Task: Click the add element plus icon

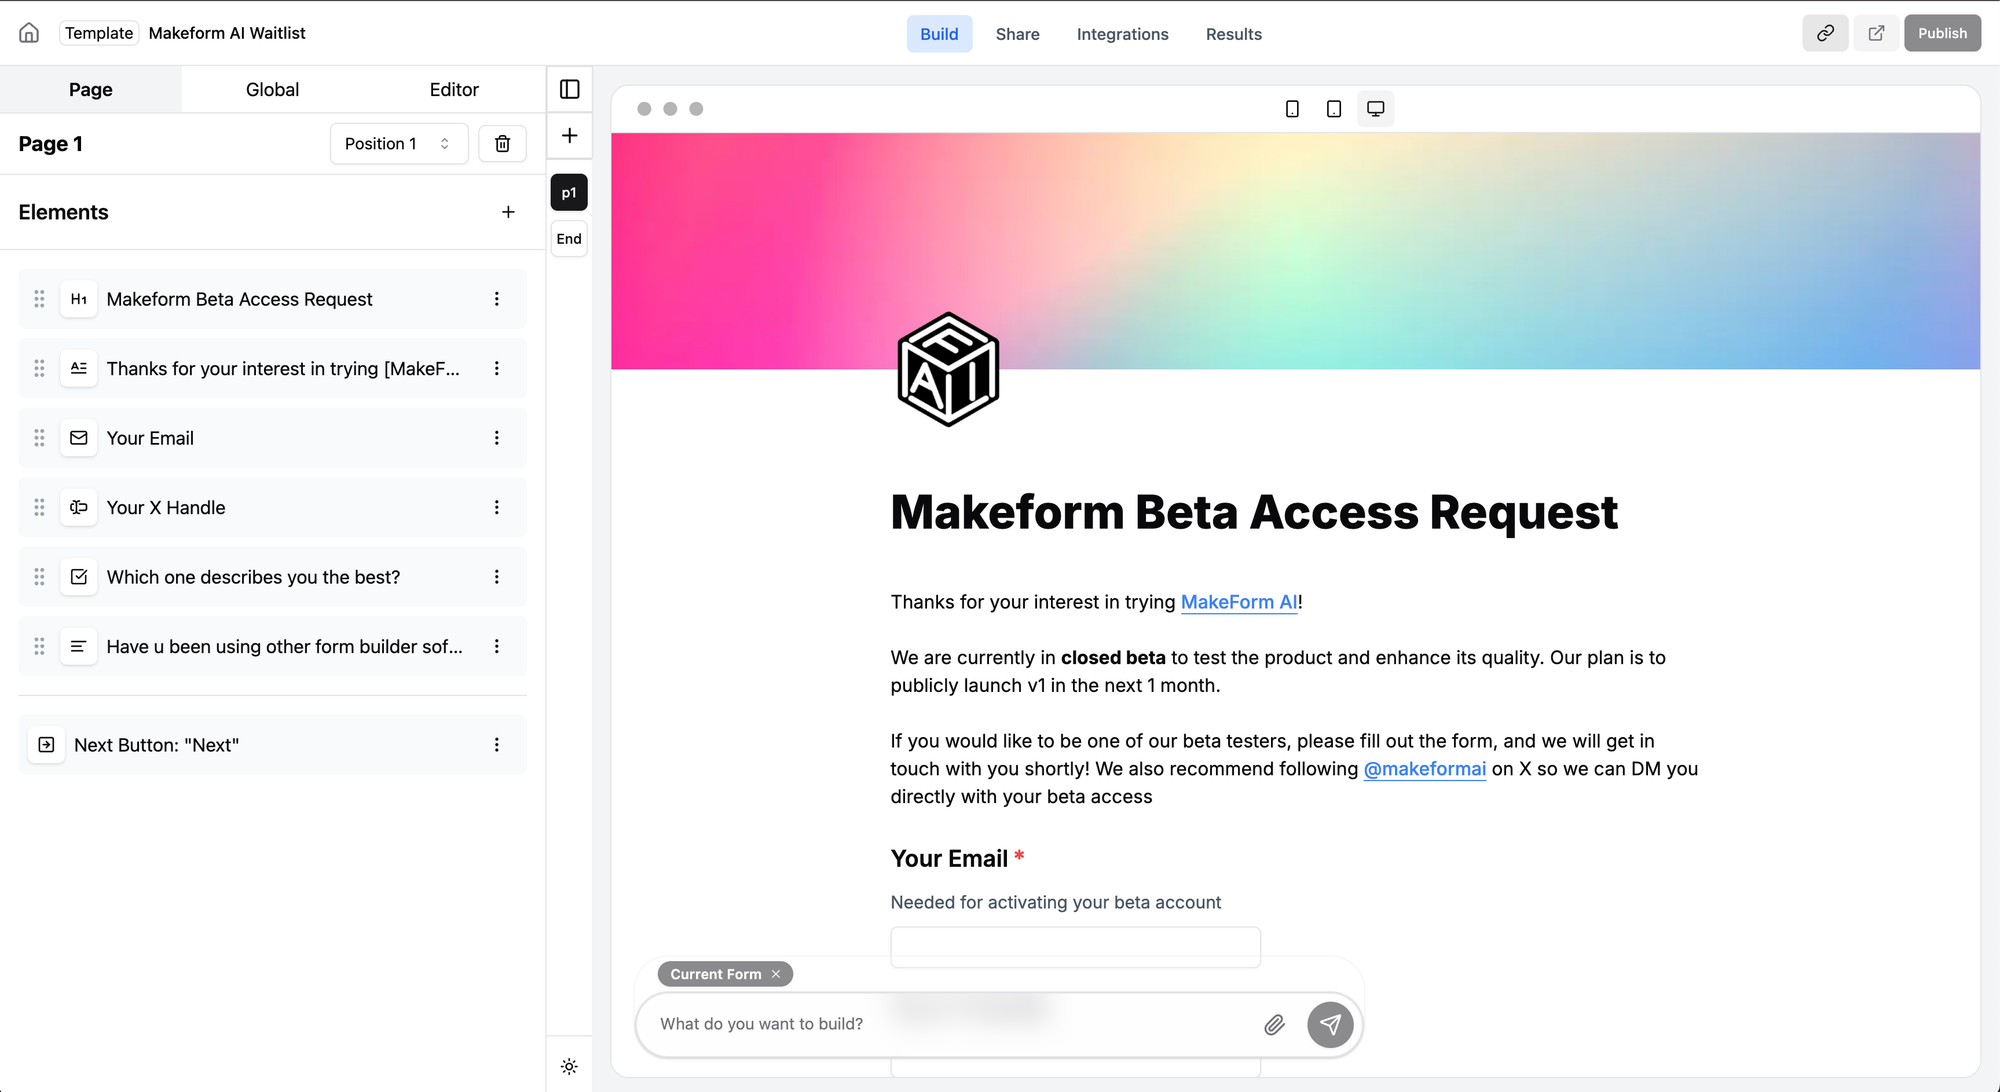Action: point(508,212)
